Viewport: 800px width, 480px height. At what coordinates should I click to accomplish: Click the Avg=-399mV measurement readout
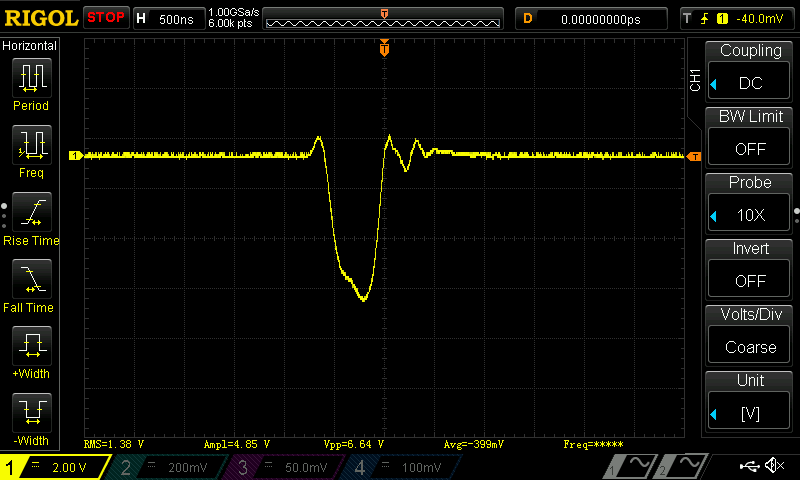point(473,444)
